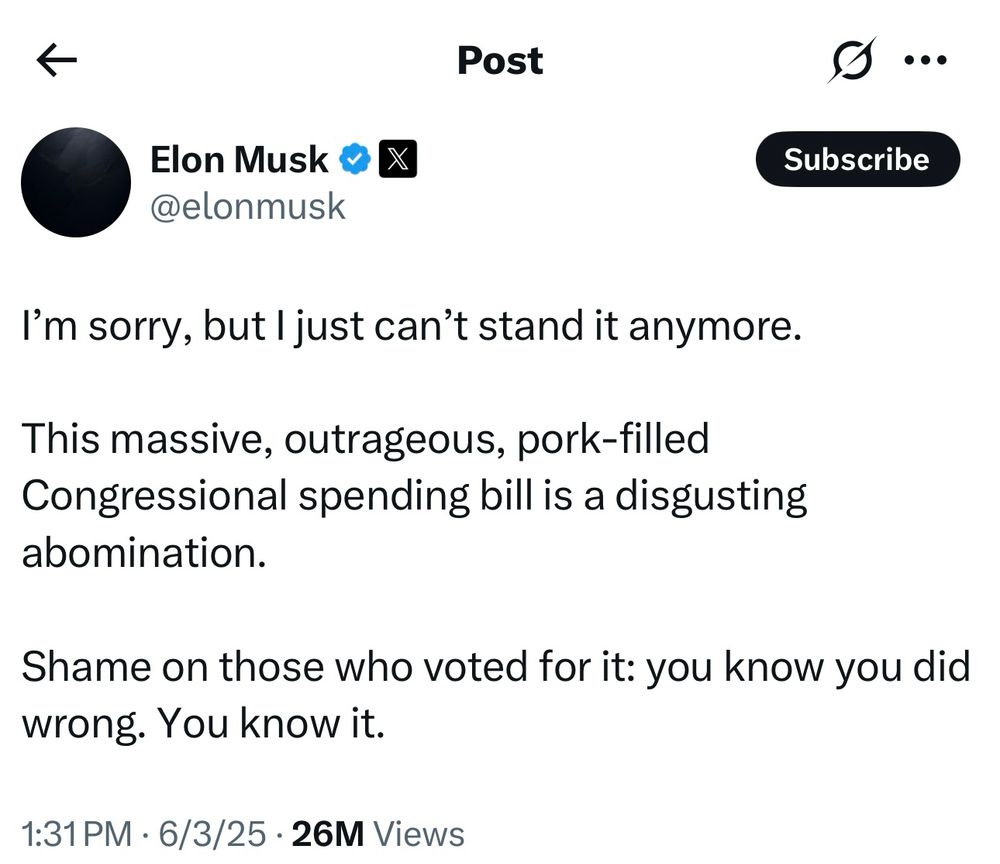Open the @elonmusk handle link
The image size is (1000, 864).
[x=246, y=206]
